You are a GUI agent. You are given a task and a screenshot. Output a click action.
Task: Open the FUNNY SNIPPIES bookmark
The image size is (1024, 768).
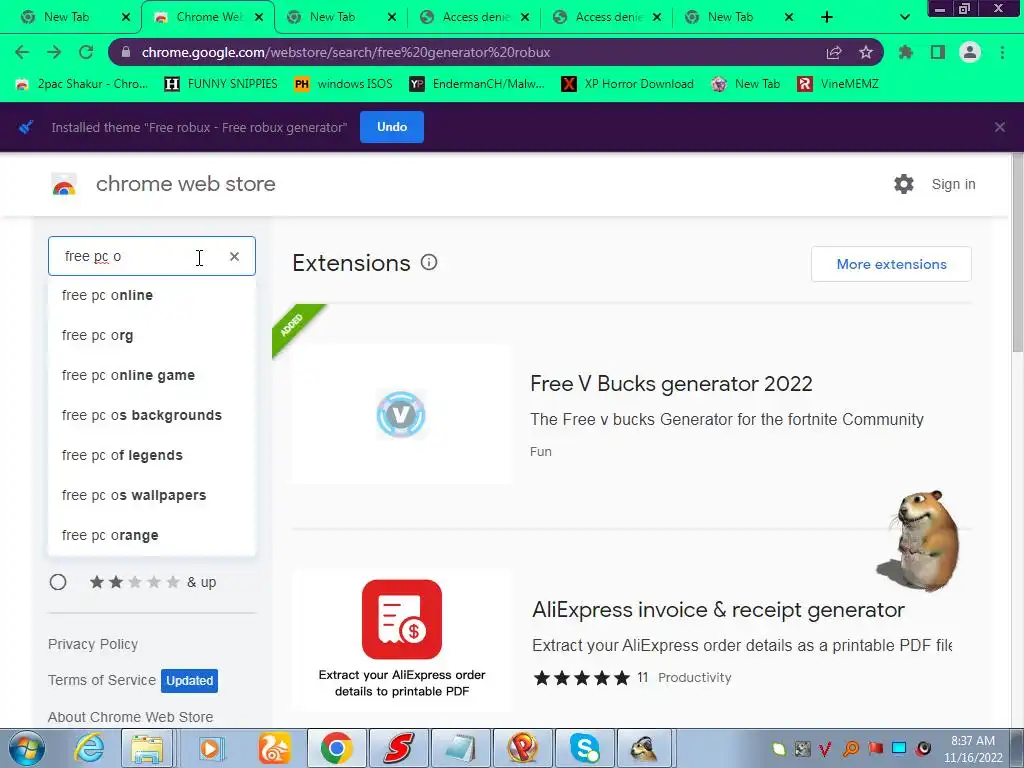click(221, 84)
